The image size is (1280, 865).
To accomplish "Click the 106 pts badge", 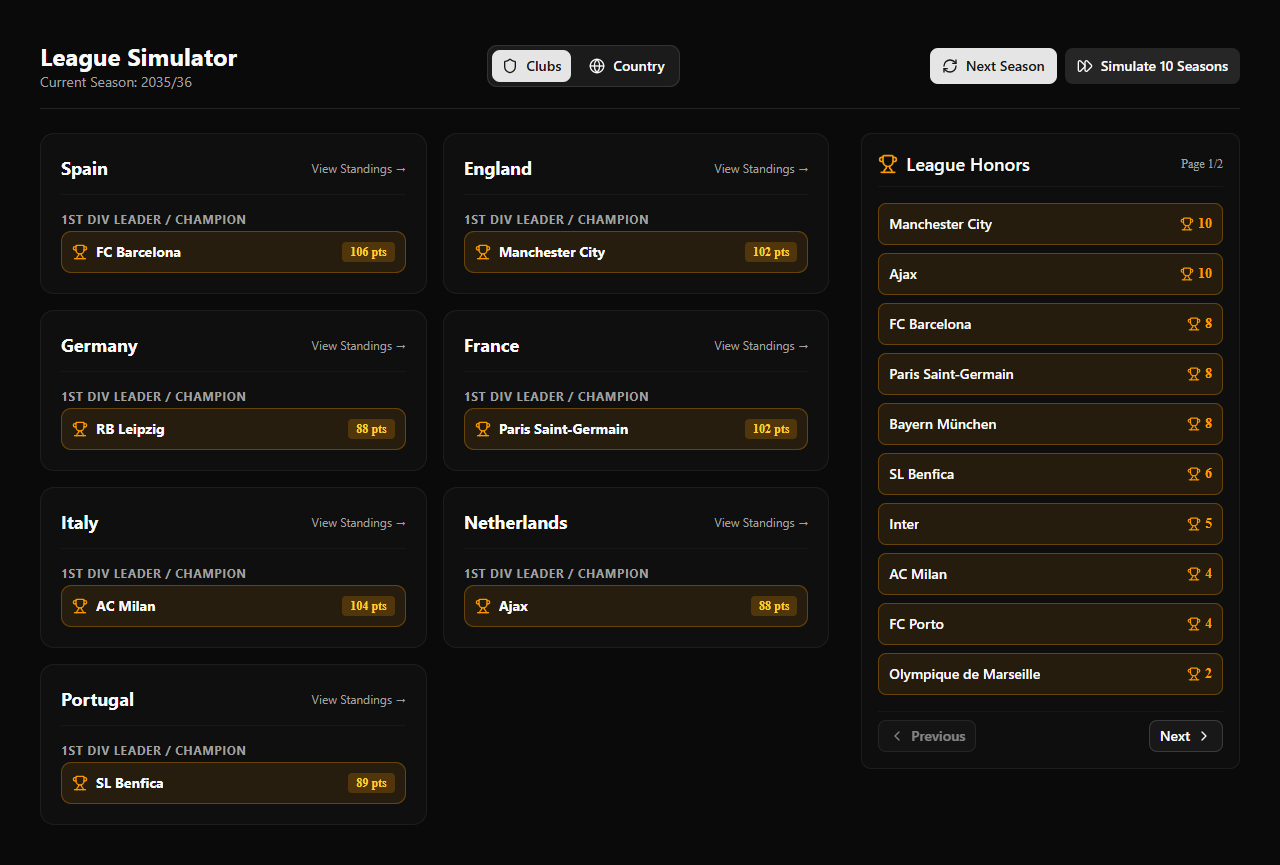I will (368, 252).
